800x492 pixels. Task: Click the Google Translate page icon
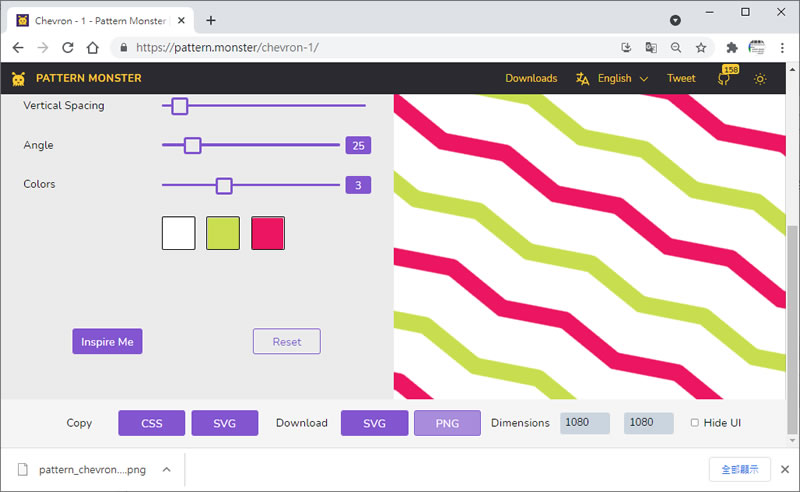point(651,47)
